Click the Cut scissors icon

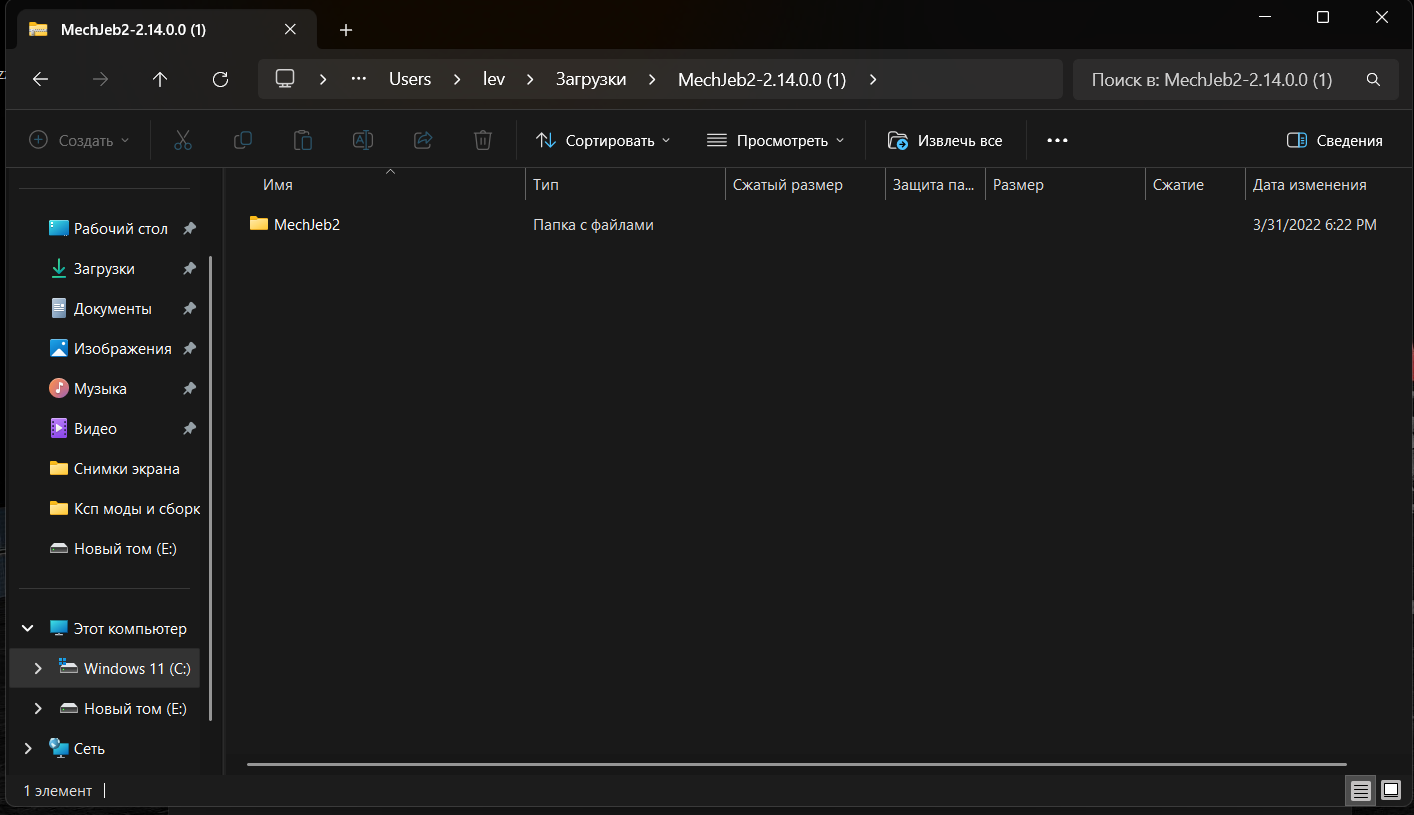pyautogui.click(x=182, y=140)
